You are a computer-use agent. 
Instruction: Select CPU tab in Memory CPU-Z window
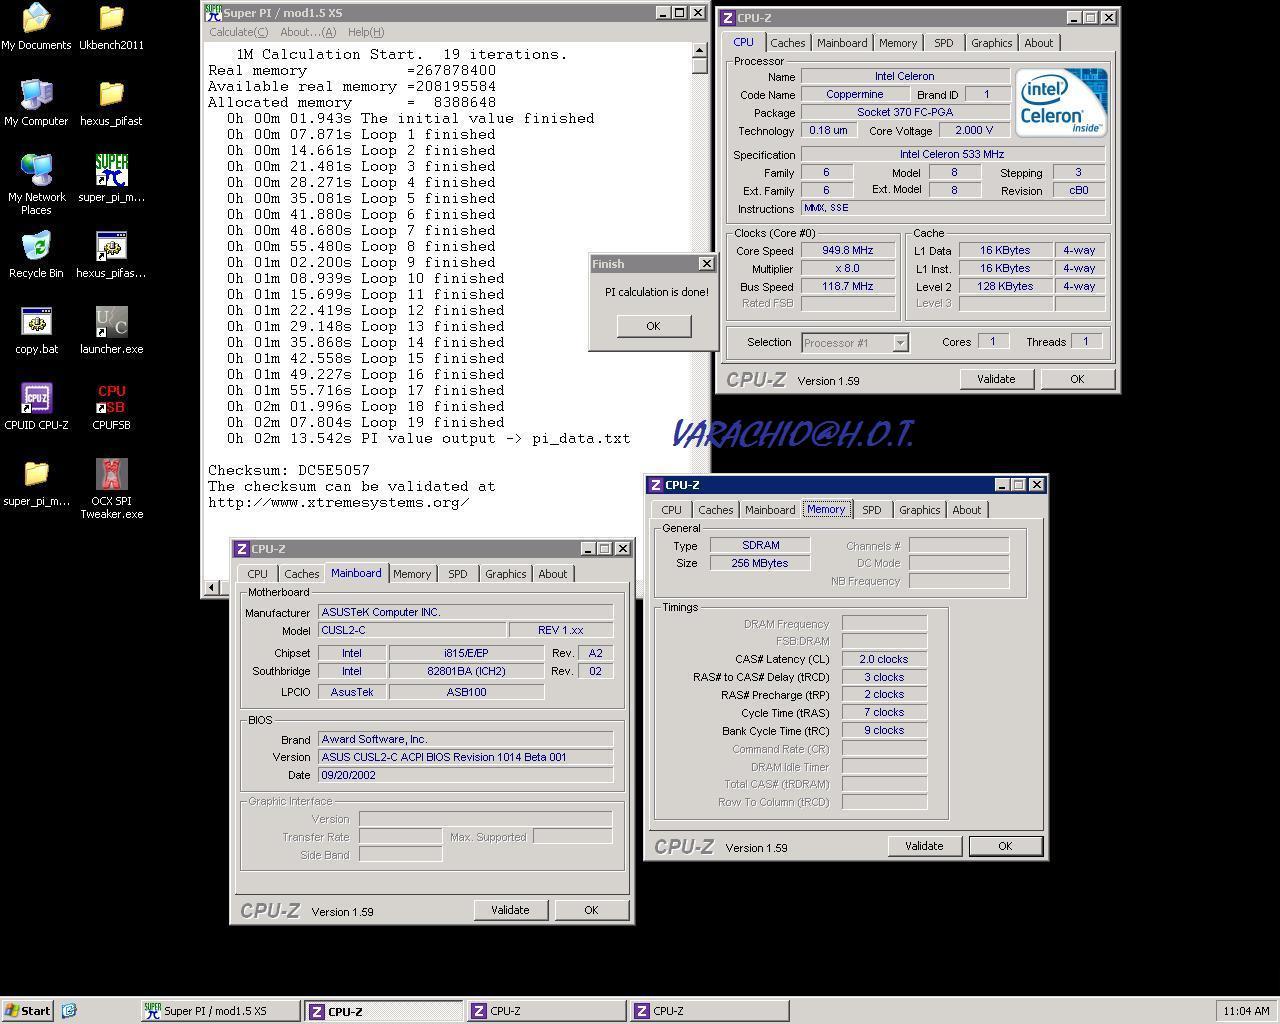click(x=671, y=510)
